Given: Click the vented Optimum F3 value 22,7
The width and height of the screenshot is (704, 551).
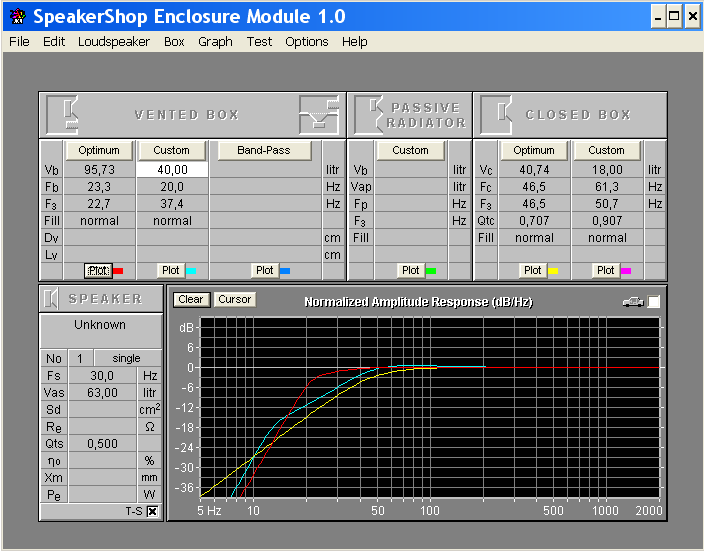Looking at the screenshot, I should point(99,204).
